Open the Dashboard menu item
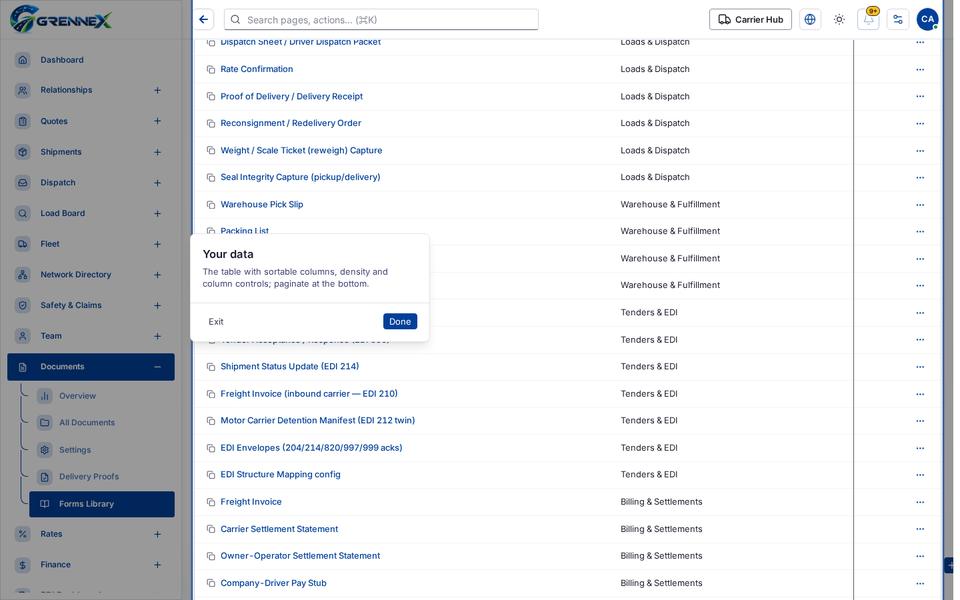 click(x=91, y=60)
